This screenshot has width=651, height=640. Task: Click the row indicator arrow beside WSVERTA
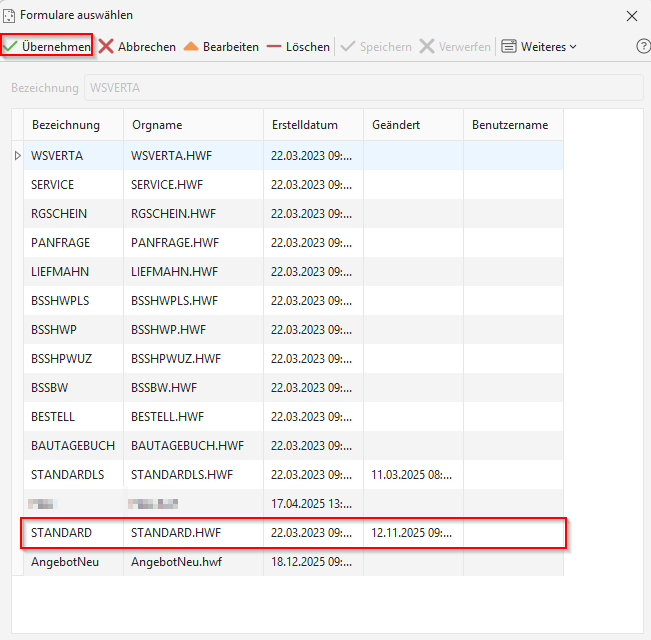point(17,156)
